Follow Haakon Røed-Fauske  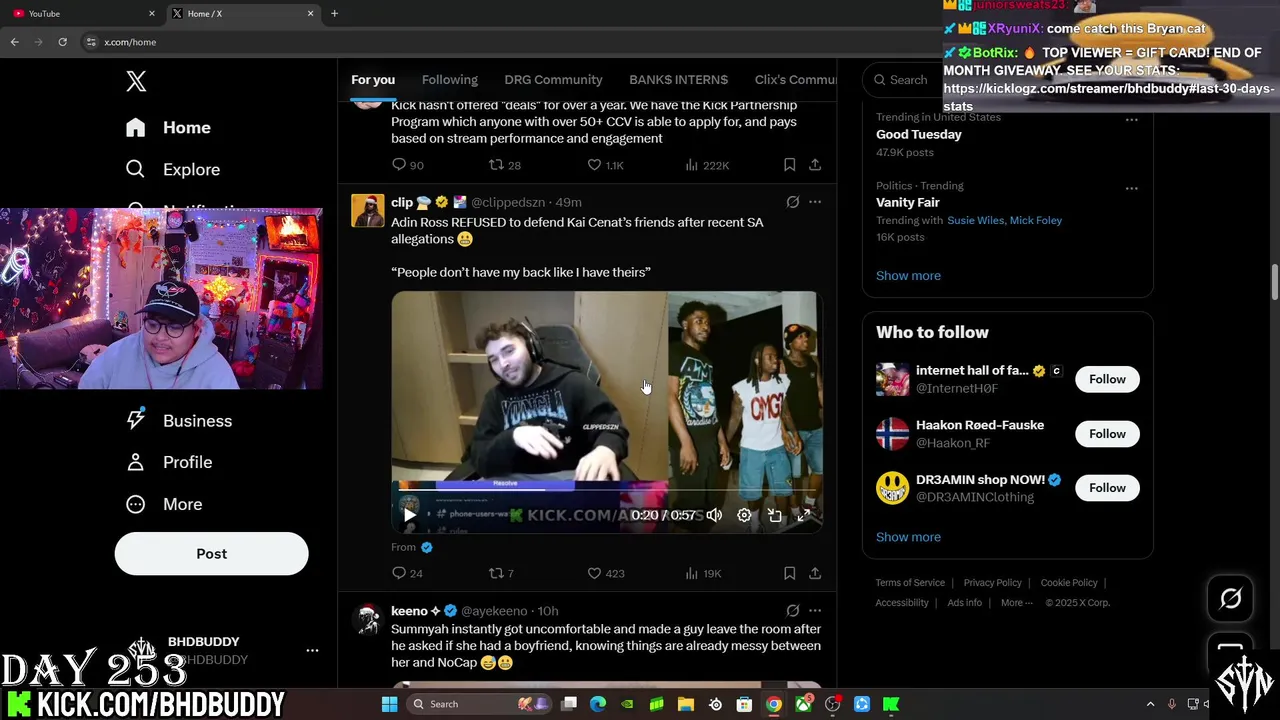(x=1107, y=433)
